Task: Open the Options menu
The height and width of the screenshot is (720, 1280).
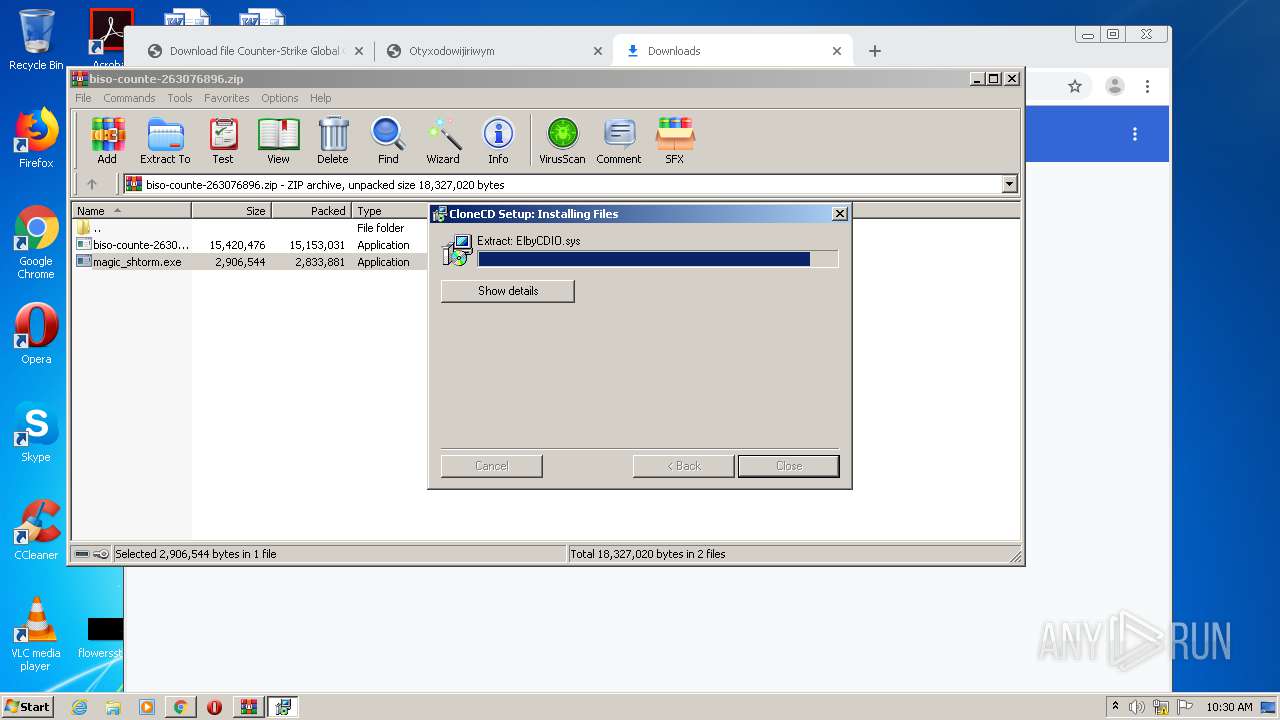Action: [x=280, y=98]
